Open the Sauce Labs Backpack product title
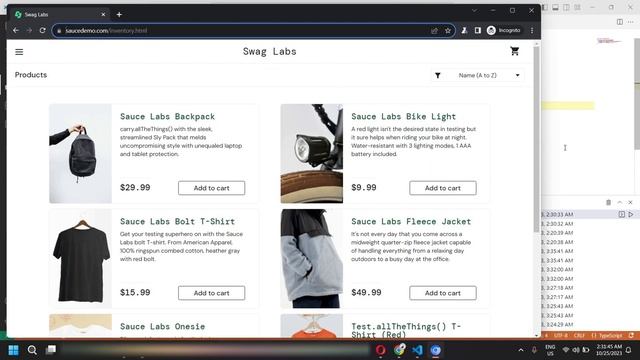This screenshot has height=360, width=640. (x=167, y=117)
